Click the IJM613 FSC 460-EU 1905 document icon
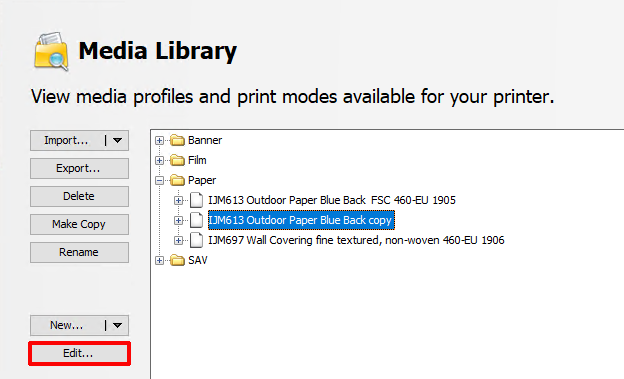The image size is (624, 379). [x=196, y=200]
